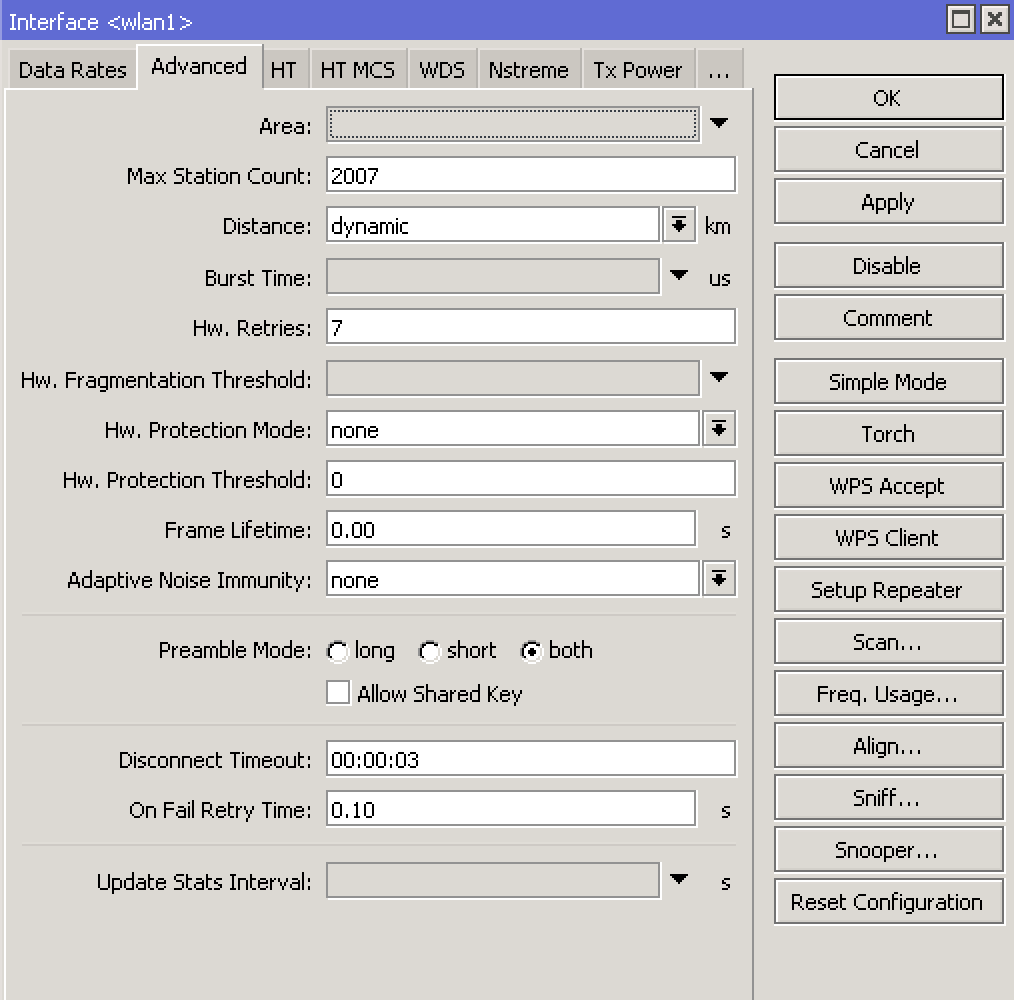The image size is (1014, 1000).
Task: Expand the Area field arrow
Action: pyautogui.click(x=718, y=122)
